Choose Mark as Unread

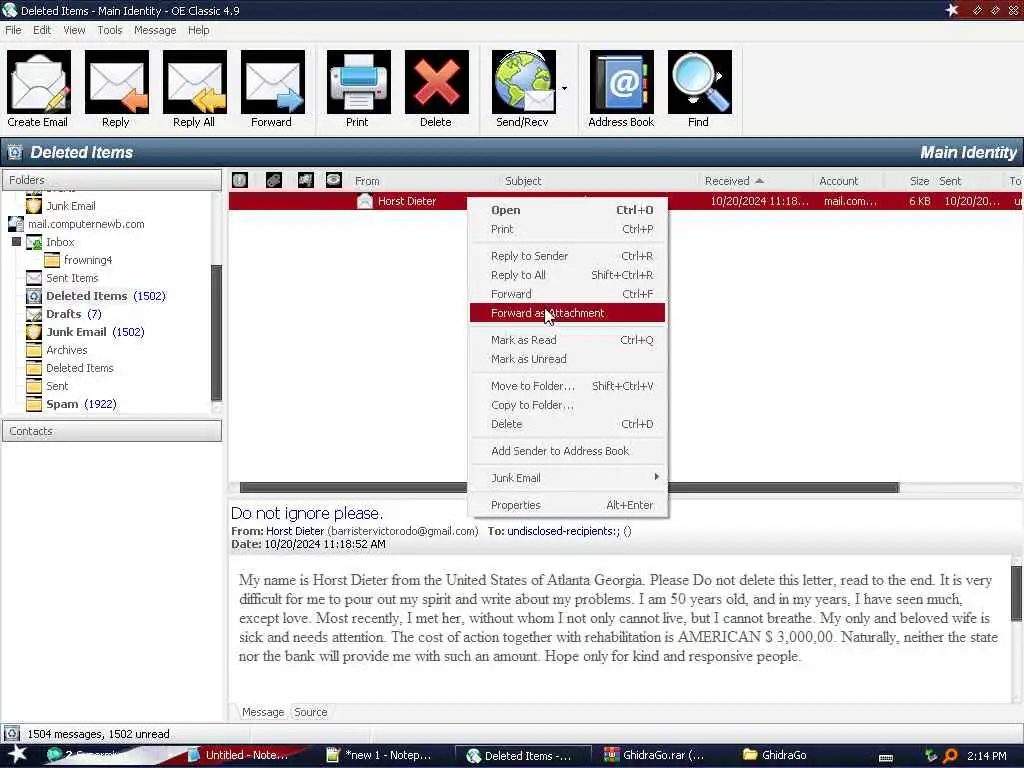coord(568,359)
